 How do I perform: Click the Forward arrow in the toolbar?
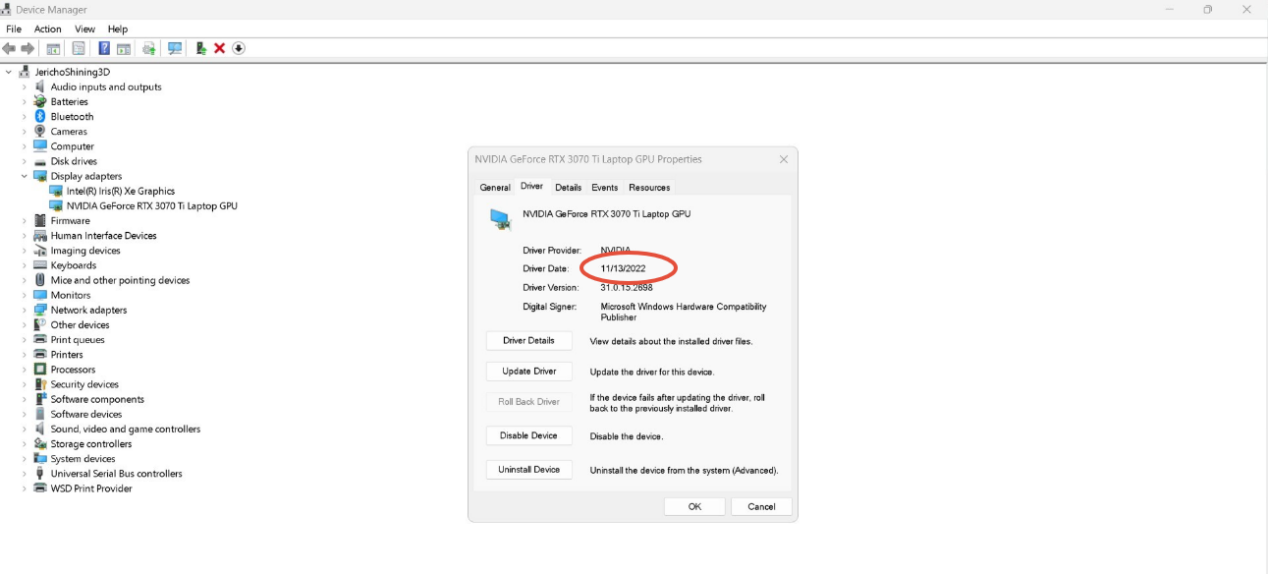pos(27,48)
